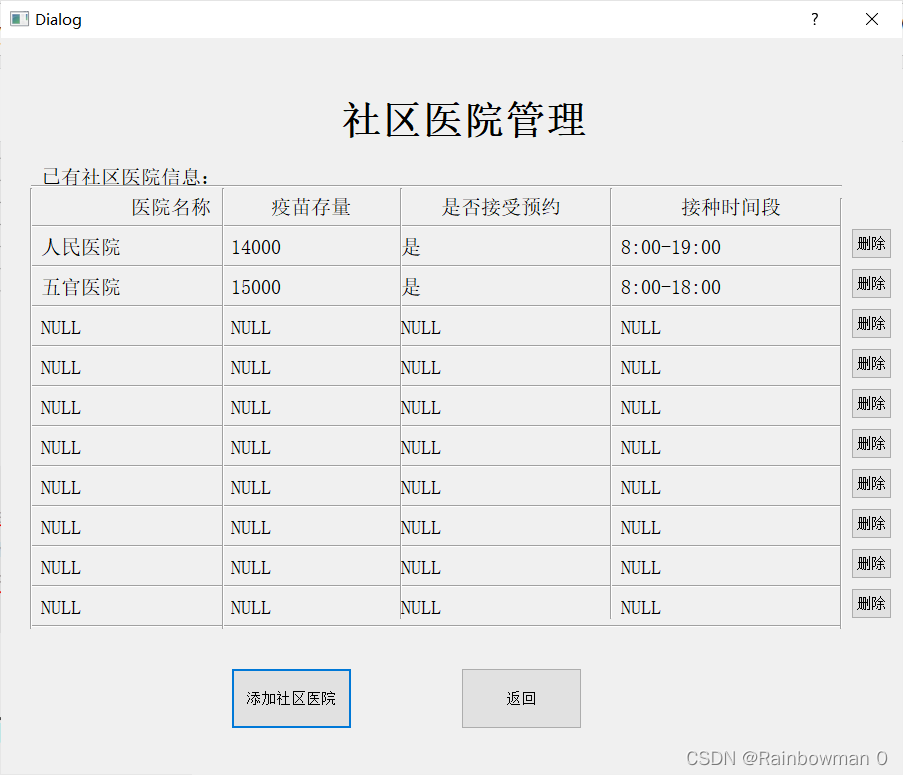903x775 pixels.
Task: Click 删除 beside the second NULL row
Action: 871,364
